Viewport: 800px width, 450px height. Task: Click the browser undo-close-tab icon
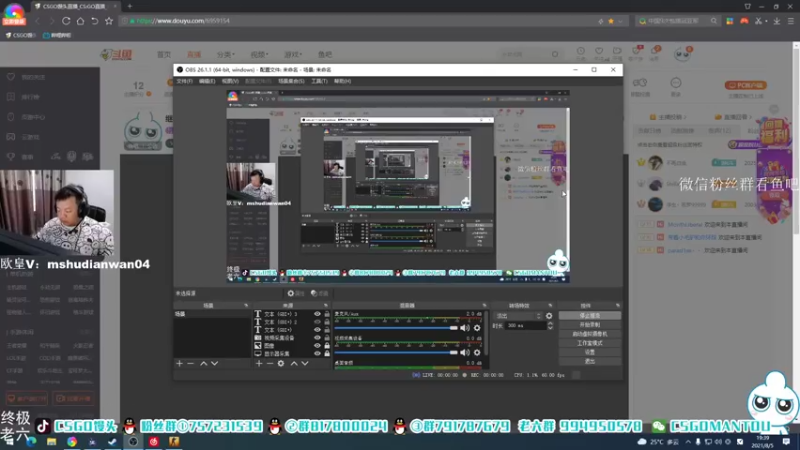[x=94, y=21]
